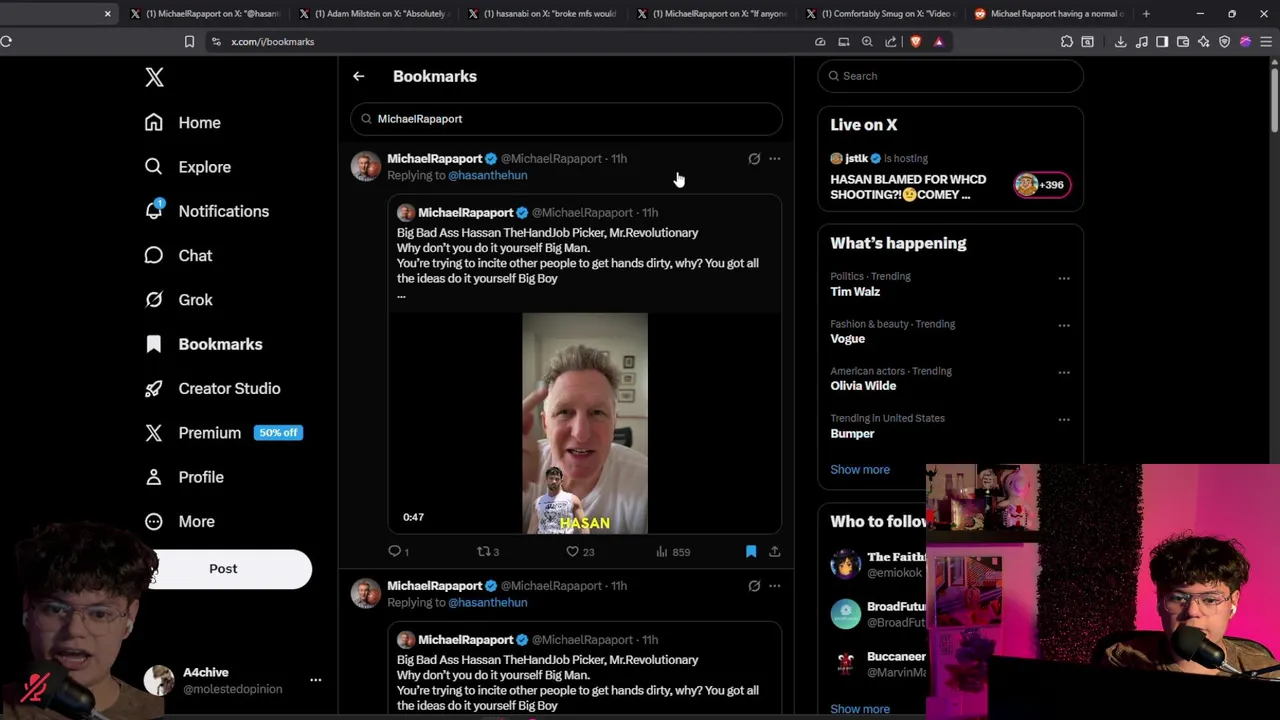Click the Premium X icon in the sidebar
This screenshot has width=1280, height=720.
(x=153, y=433)
